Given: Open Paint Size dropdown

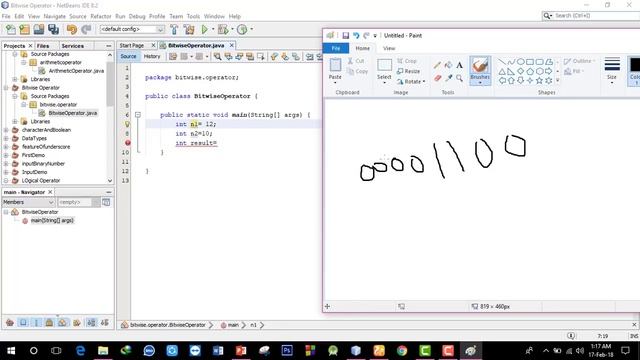Looking at the screenshot, I should [612, 83].
